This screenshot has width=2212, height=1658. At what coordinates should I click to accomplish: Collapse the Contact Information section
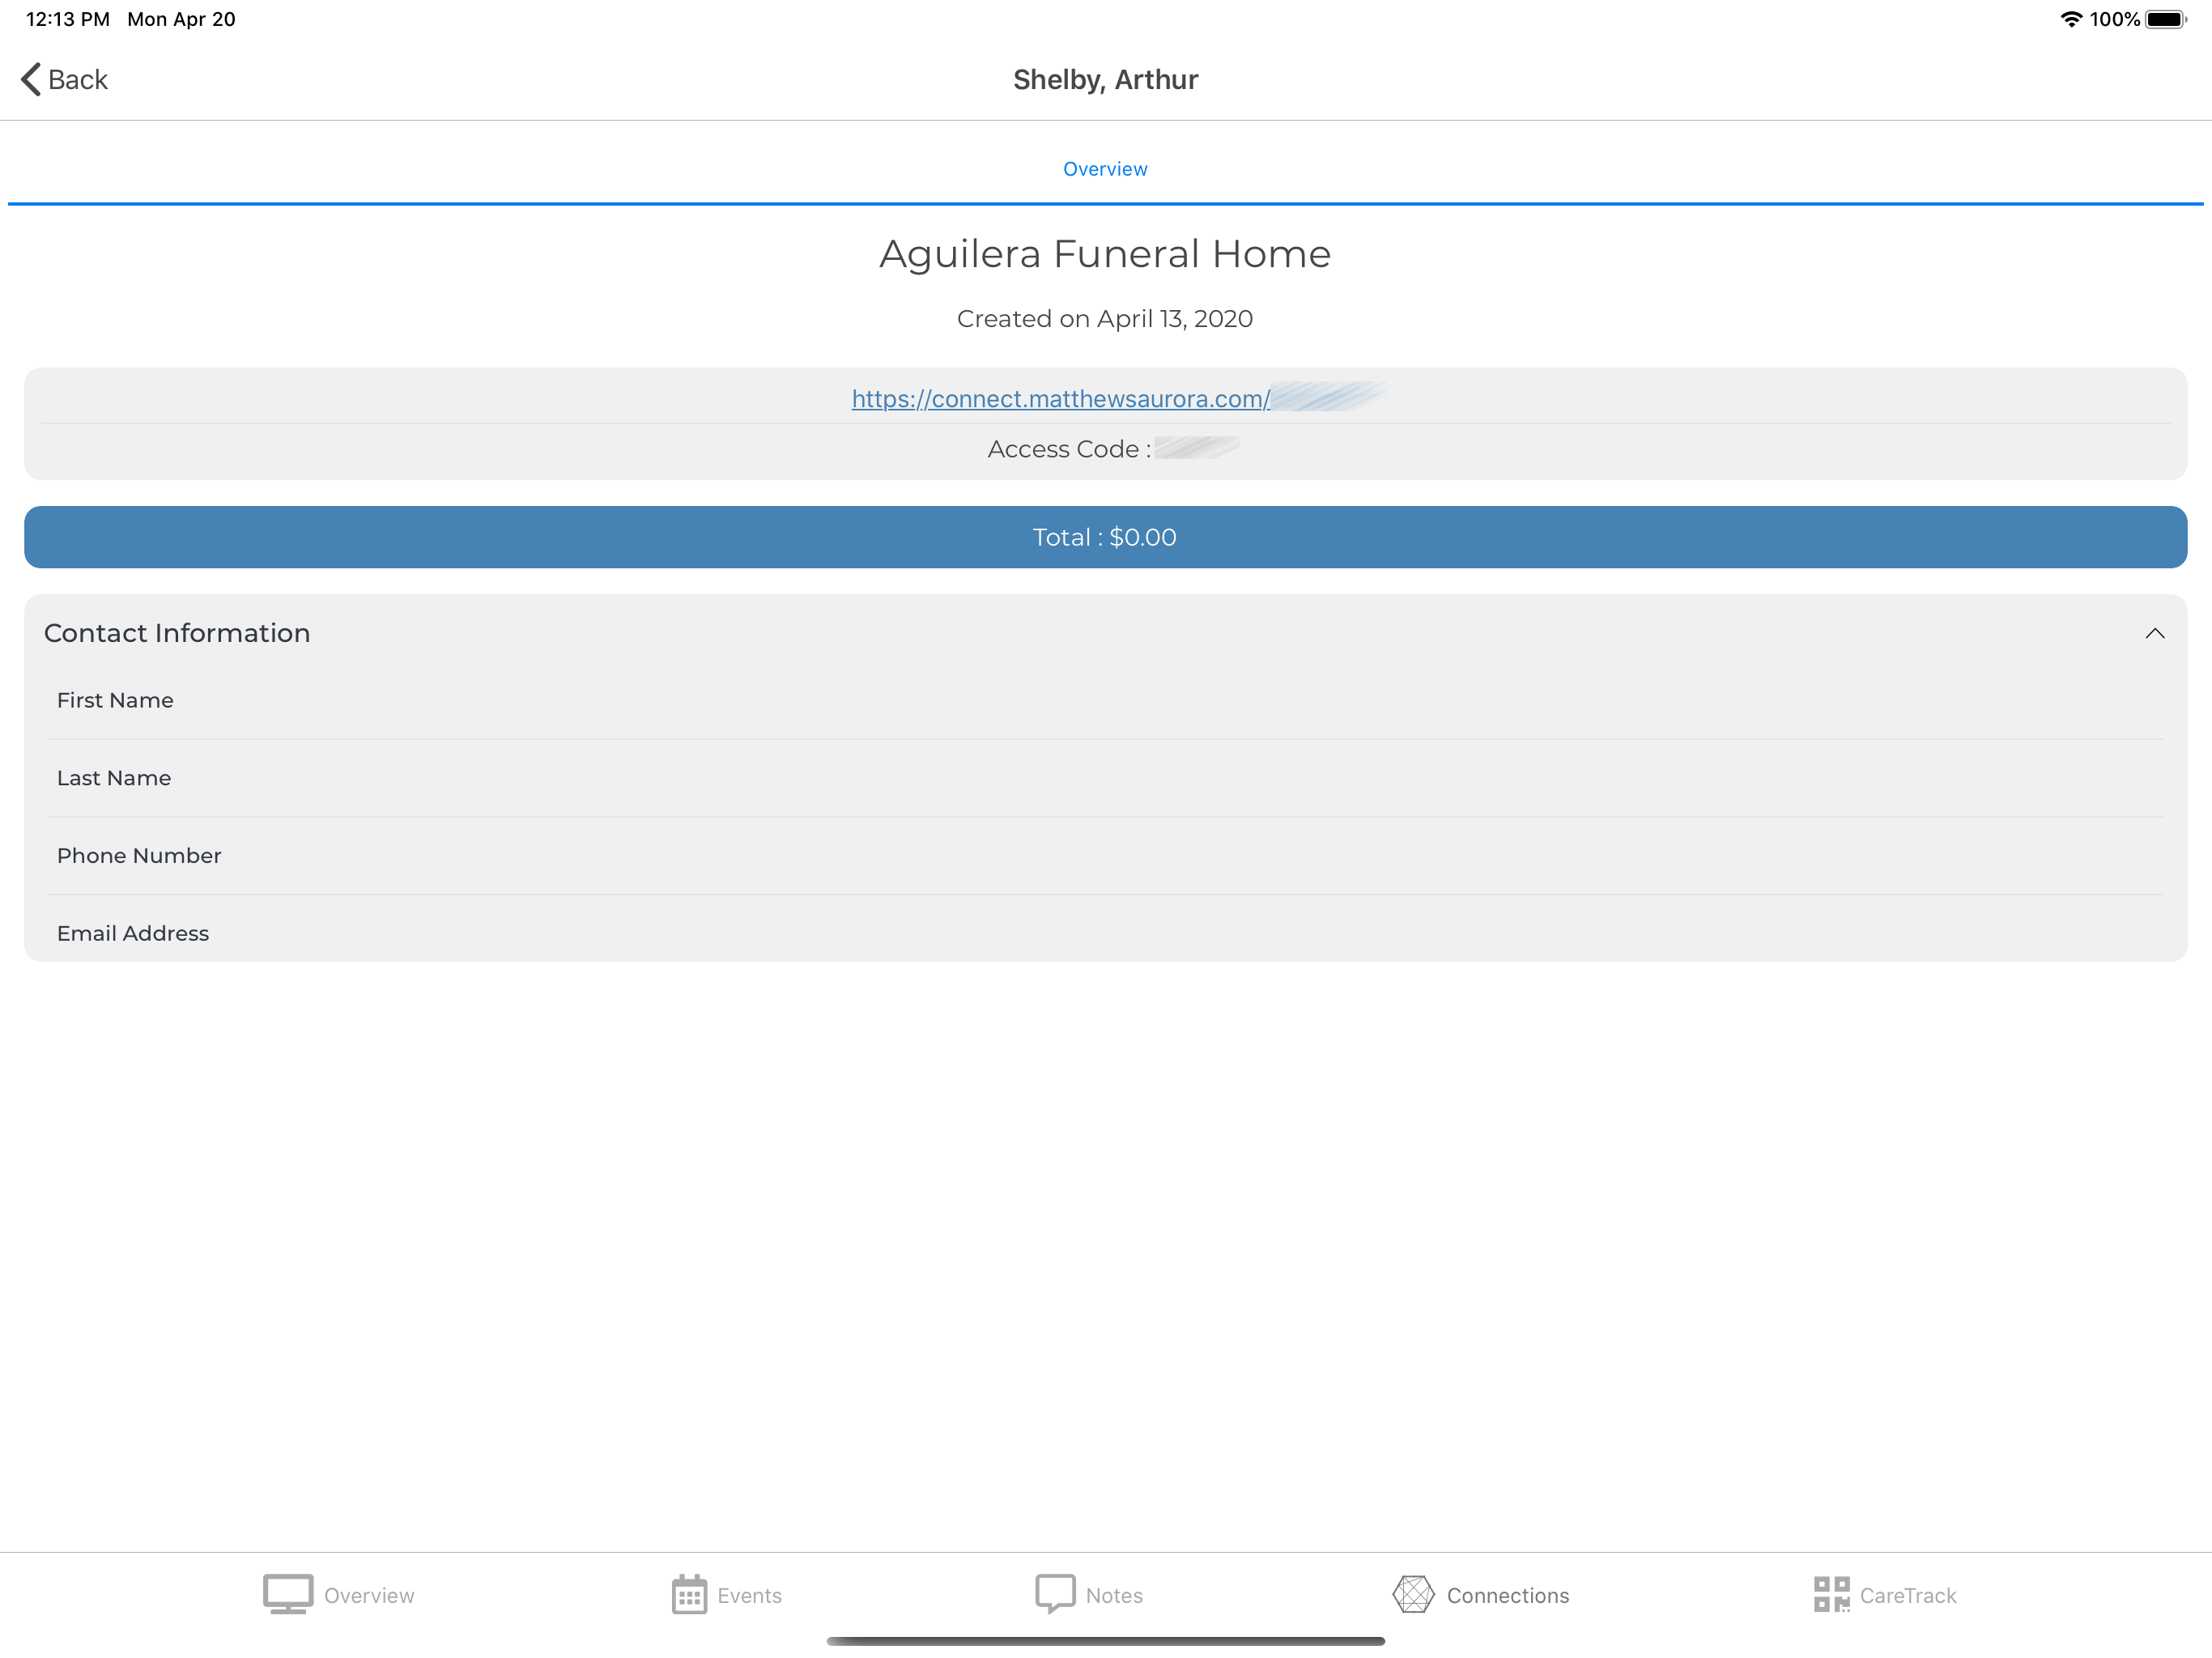[2154, 633]
